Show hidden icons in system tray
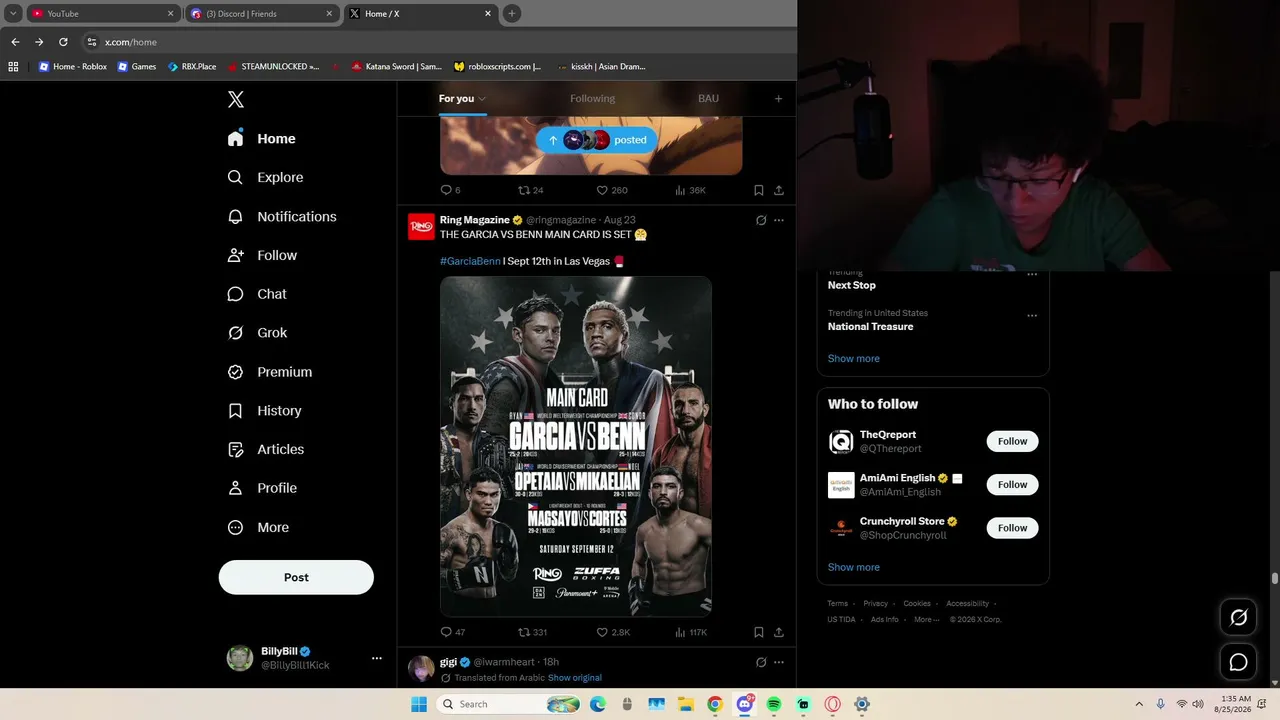The width and height of the screenshot is (1280, 720). [1138, 704]
